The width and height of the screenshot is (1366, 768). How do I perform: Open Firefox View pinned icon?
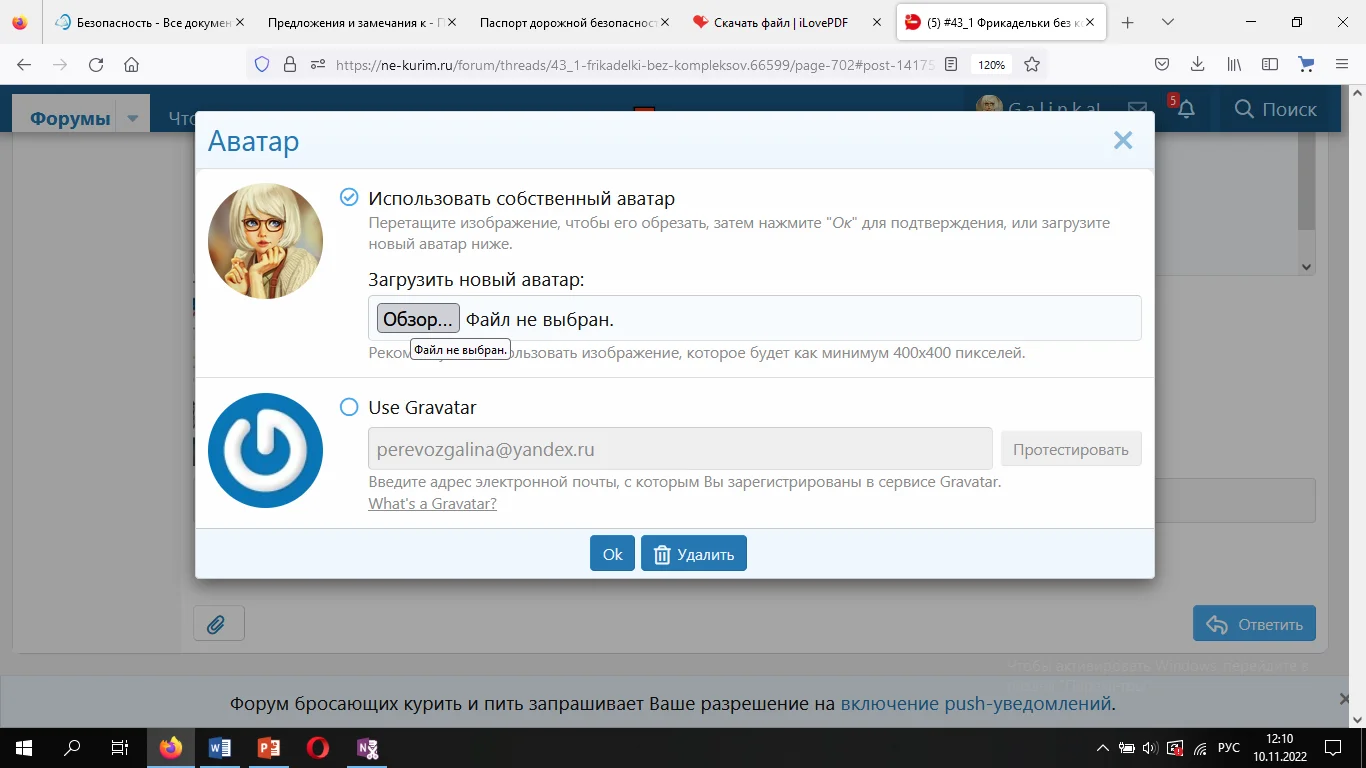pyautogui.click(x=20, y=22)
